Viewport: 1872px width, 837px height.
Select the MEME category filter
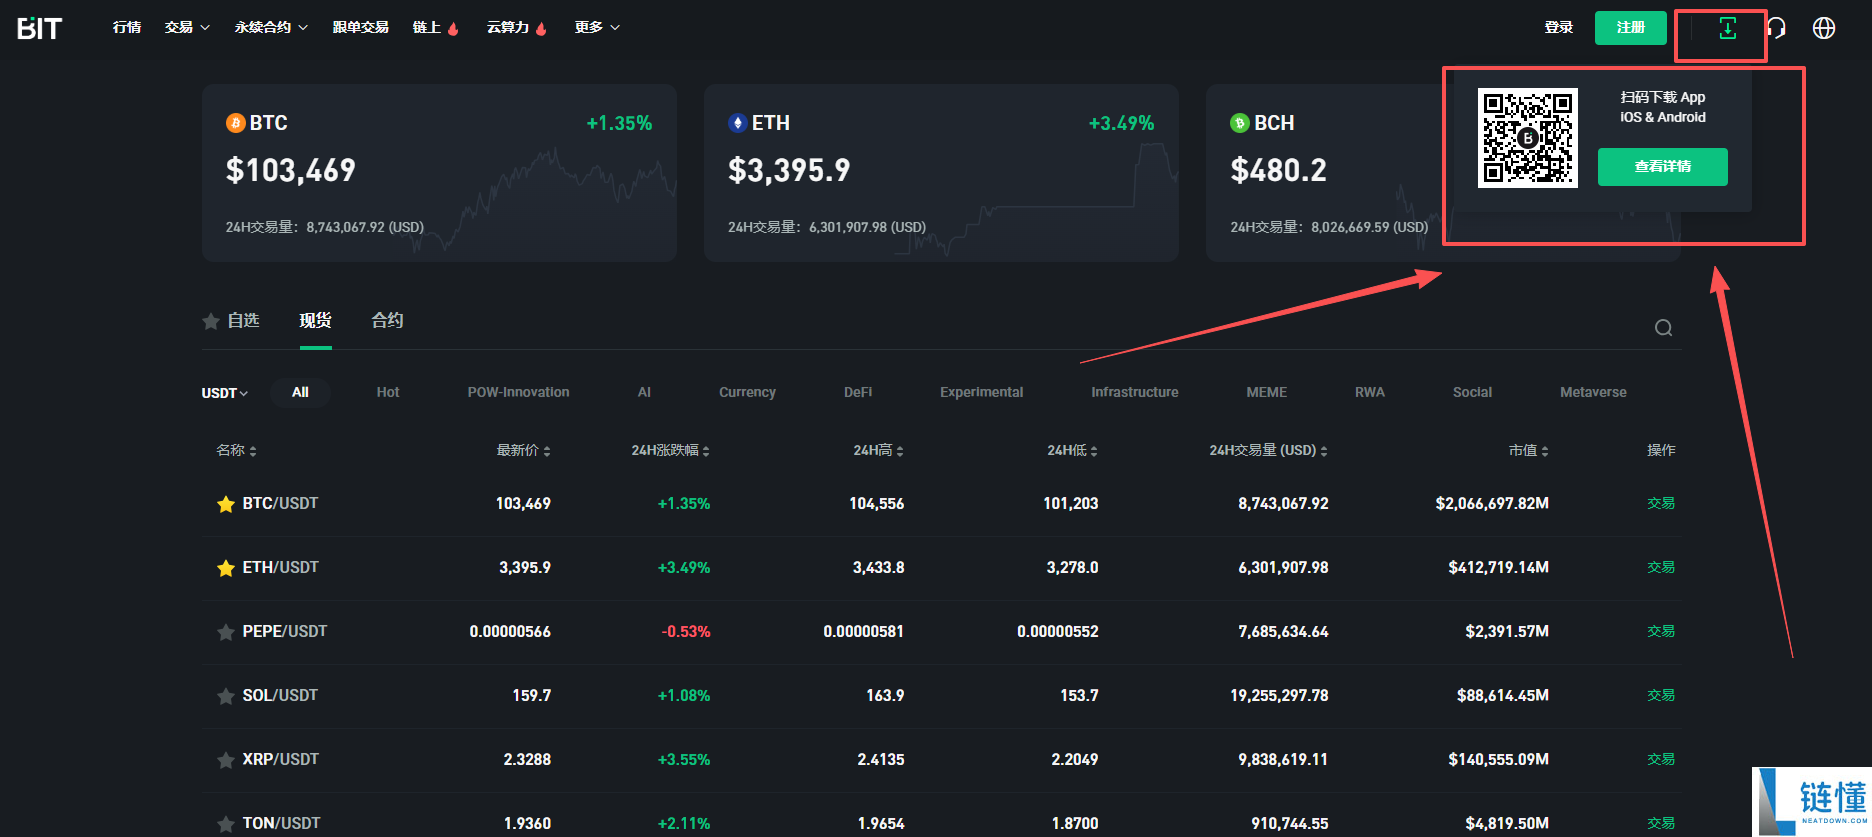pyautogui.click(x=1266, y=392)
